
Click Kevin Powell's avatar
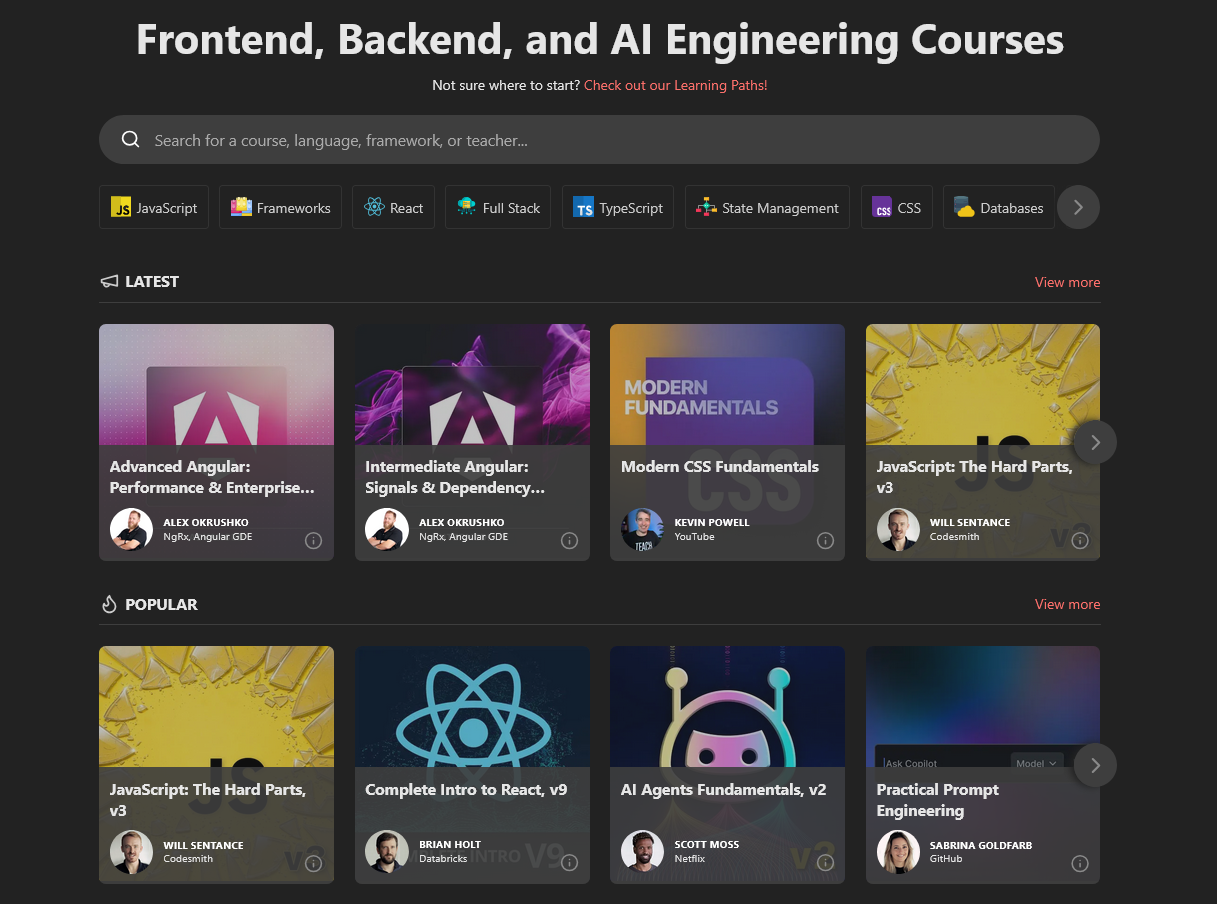642,529
